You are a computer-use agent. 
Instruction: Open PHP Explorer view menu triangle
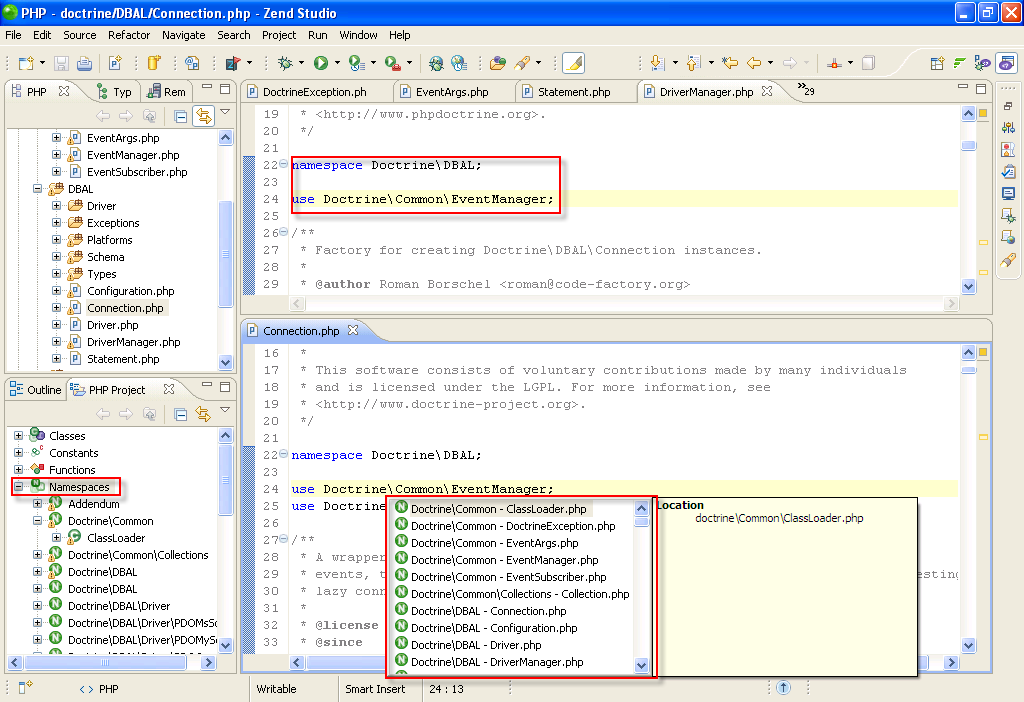[225, 113]
